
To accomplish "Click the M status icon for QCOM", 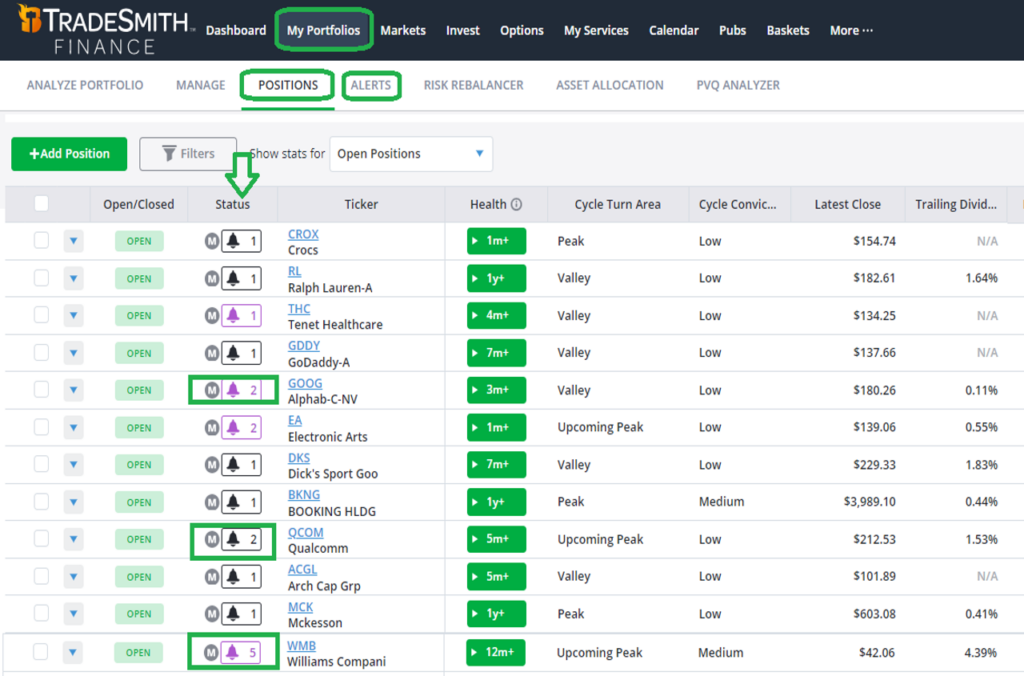I will (x=212, y=539).
